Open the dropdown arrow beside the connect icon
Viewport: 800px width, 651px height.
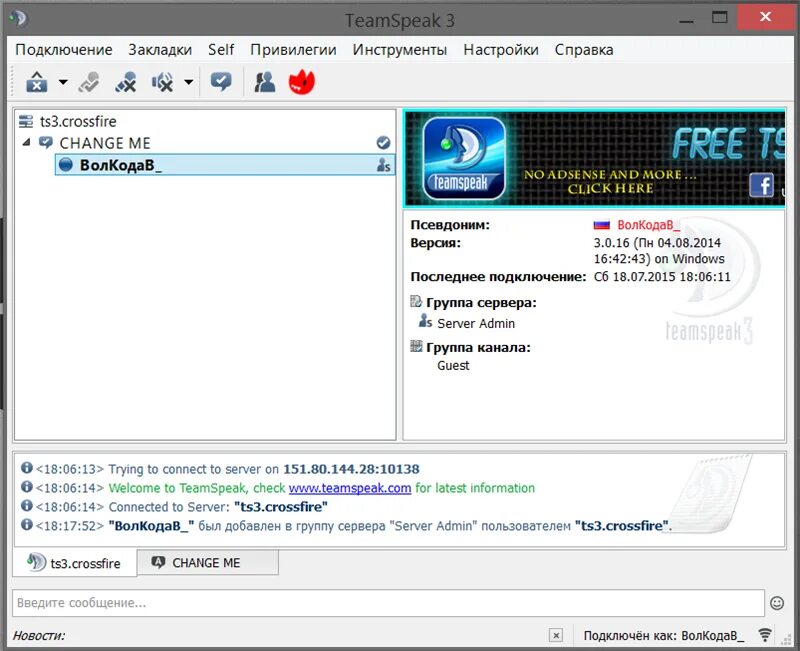(63, 82)
